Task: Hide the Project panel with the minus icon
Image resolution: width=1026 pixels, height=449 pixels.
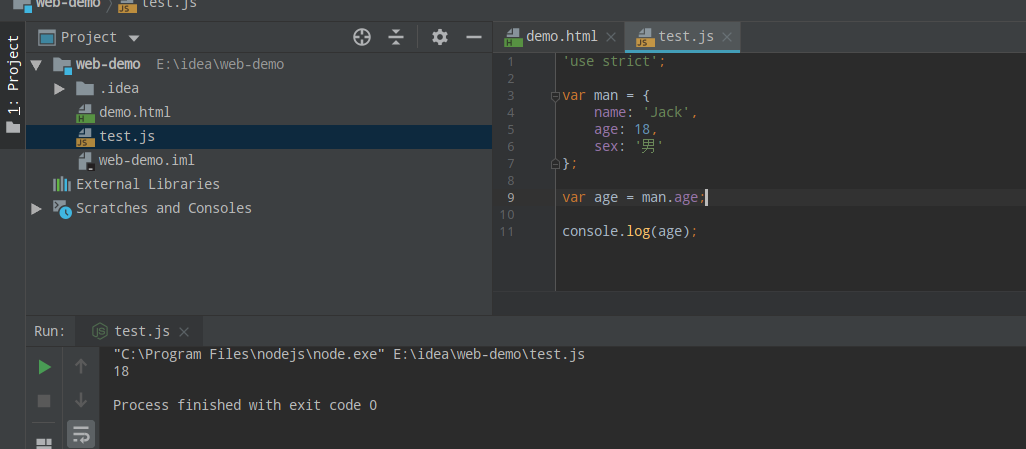Action: (474, 37)
